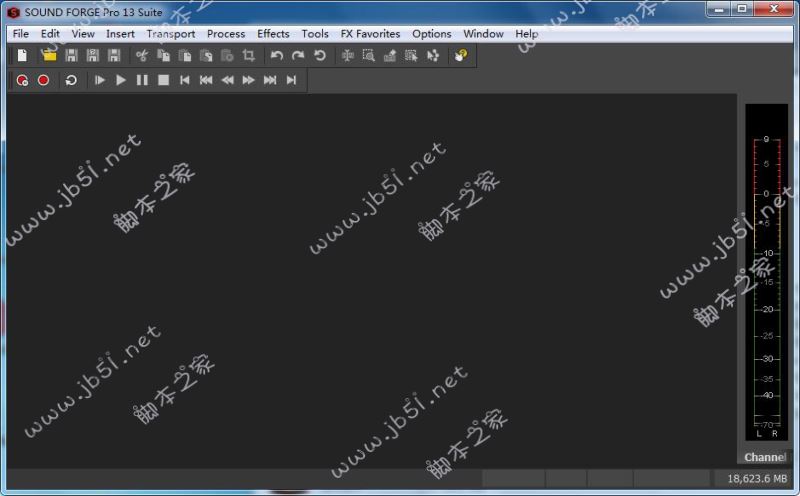Open the File menu
800x496 pixels.
(20, 34)
